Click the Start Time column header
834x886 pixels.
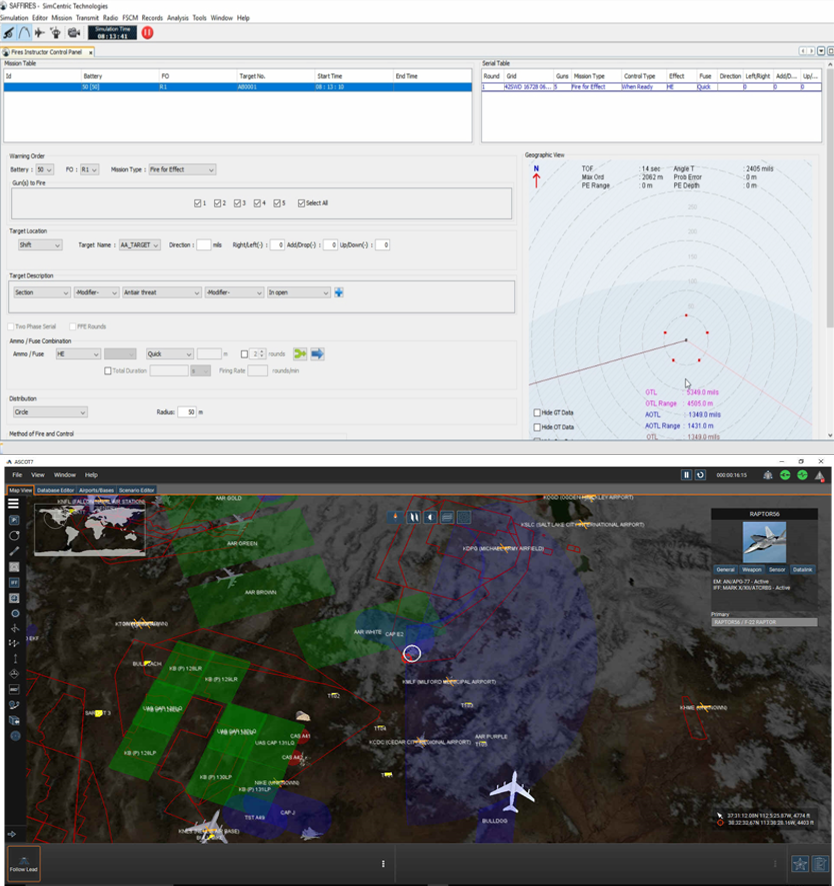[353, 76]
